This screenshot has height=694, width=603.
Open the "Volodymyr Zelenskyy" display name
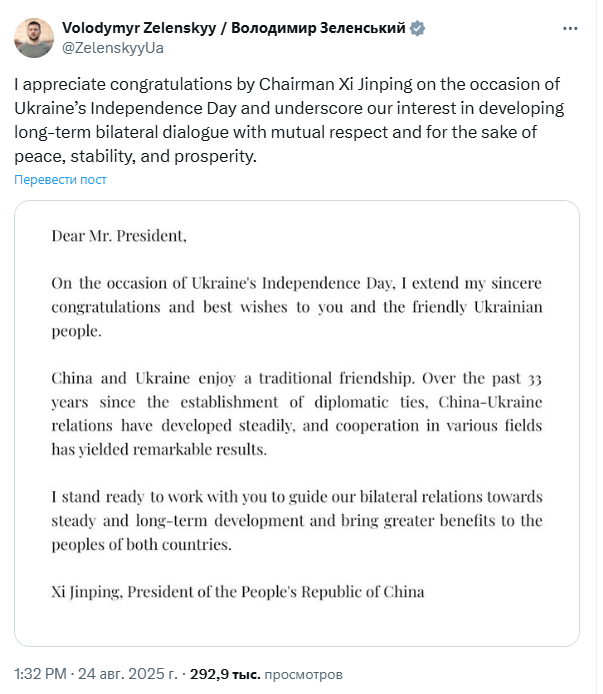140,28
